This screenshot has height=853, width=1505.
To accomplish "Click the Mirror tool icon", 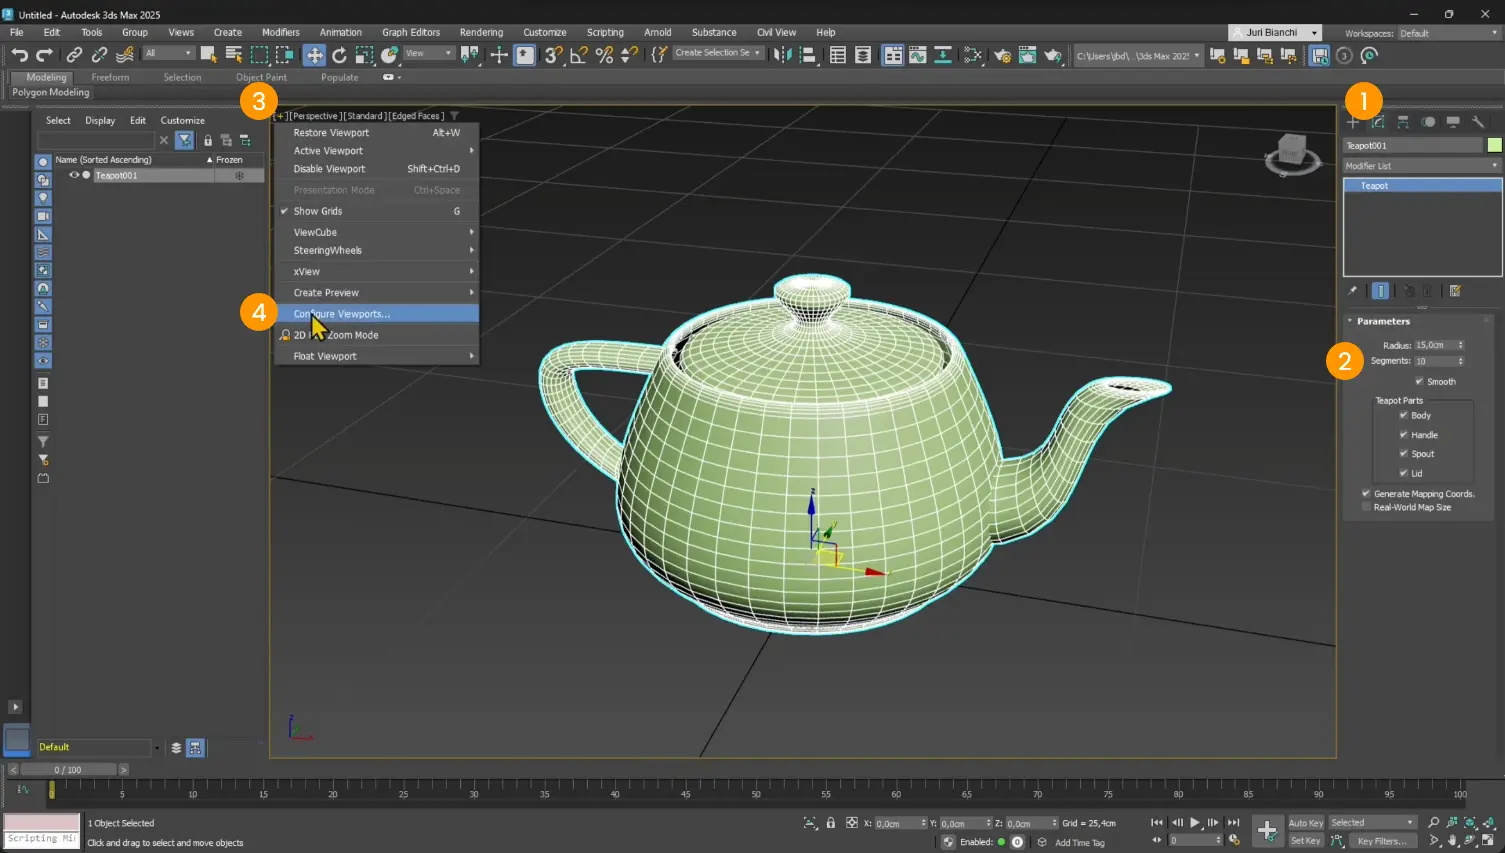I will click(x=782, y=55).
